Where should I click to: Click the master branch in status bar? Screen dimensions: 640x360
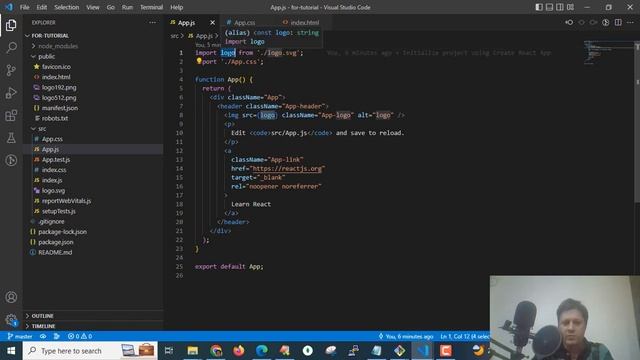20,336
